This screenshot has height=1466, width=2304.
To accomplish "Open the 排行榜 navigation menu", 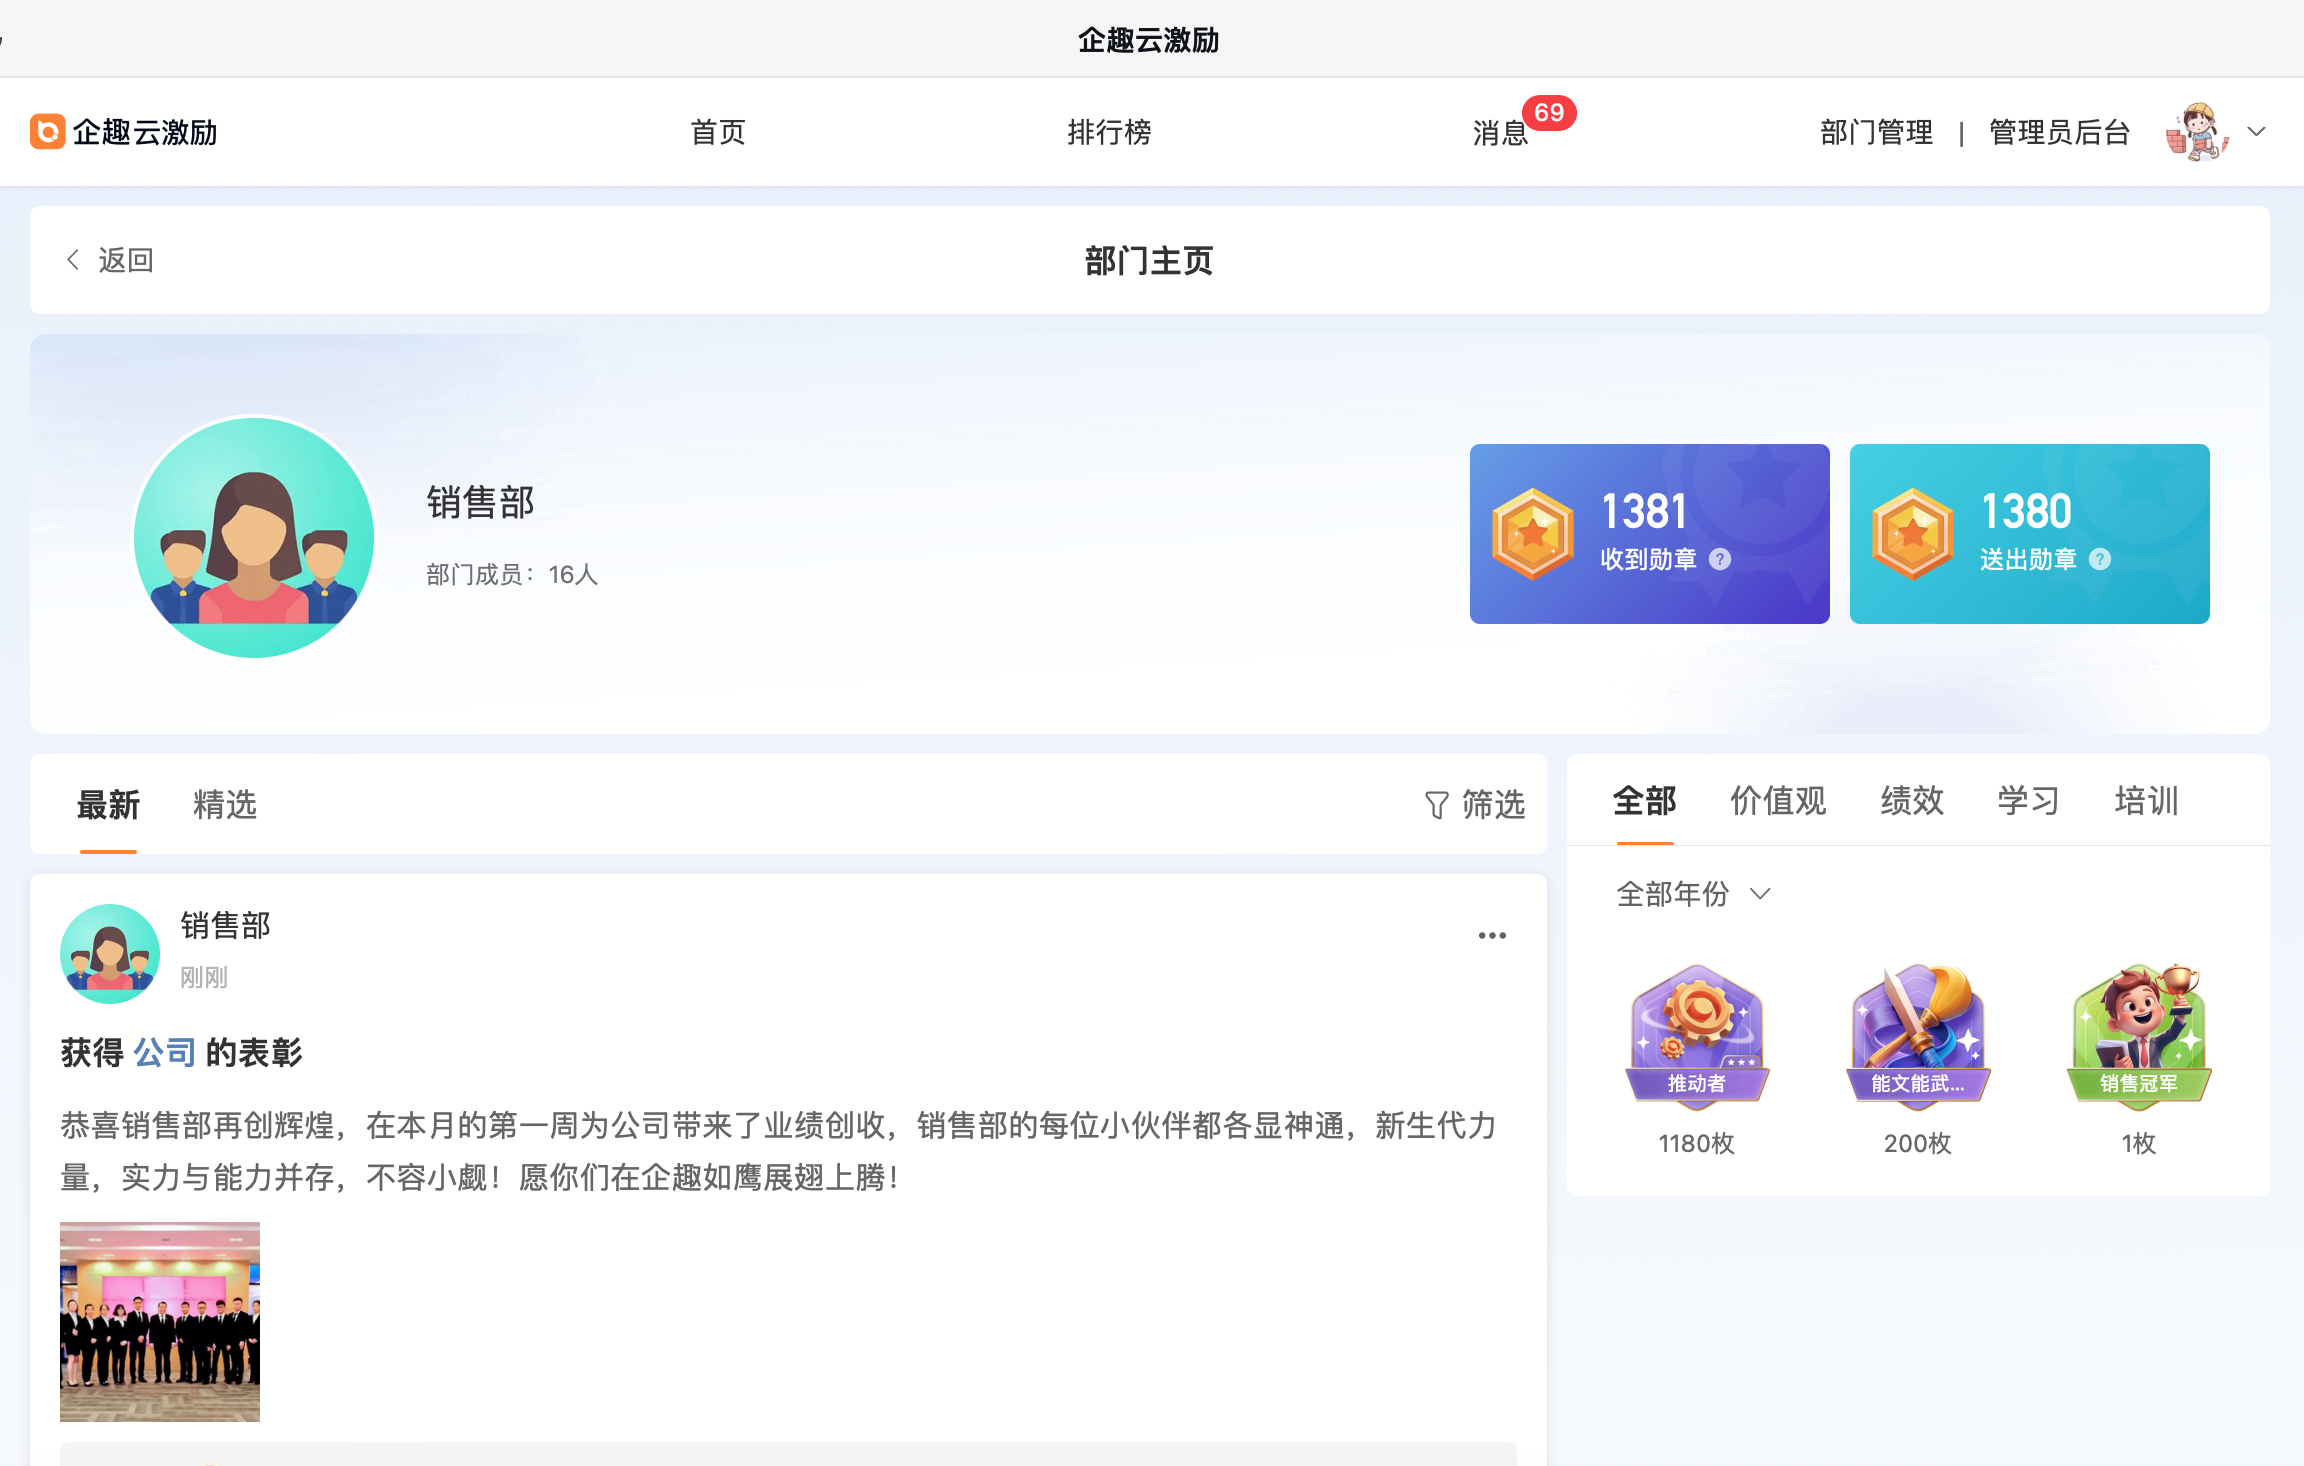I will (x=1109, y=132).
